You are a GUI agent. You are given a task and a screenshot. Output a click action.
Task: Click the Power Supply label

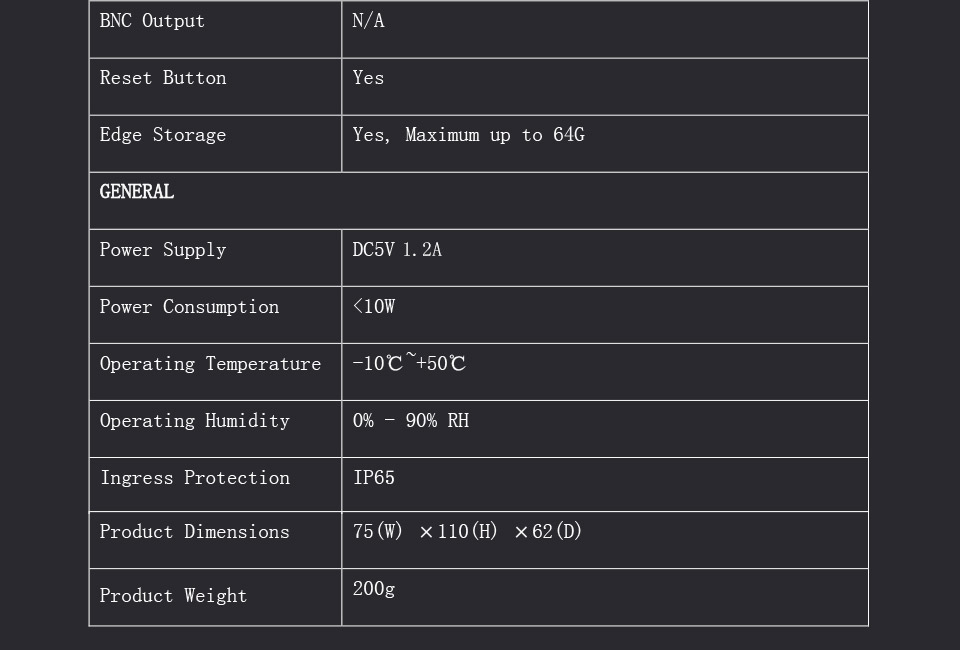click(x=163, y=250)
